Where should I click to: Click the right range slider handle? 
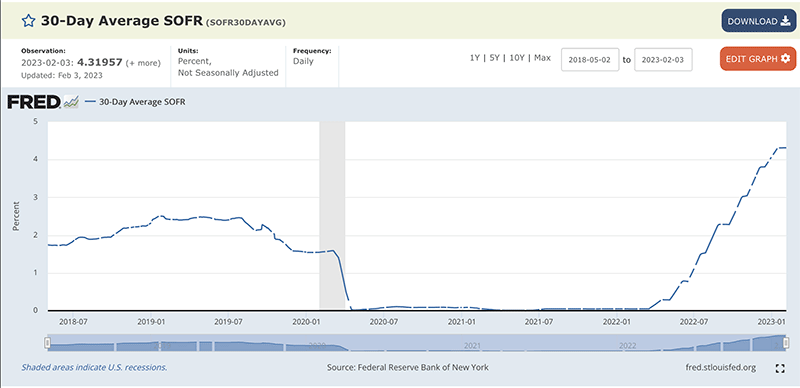pos(786,343)
